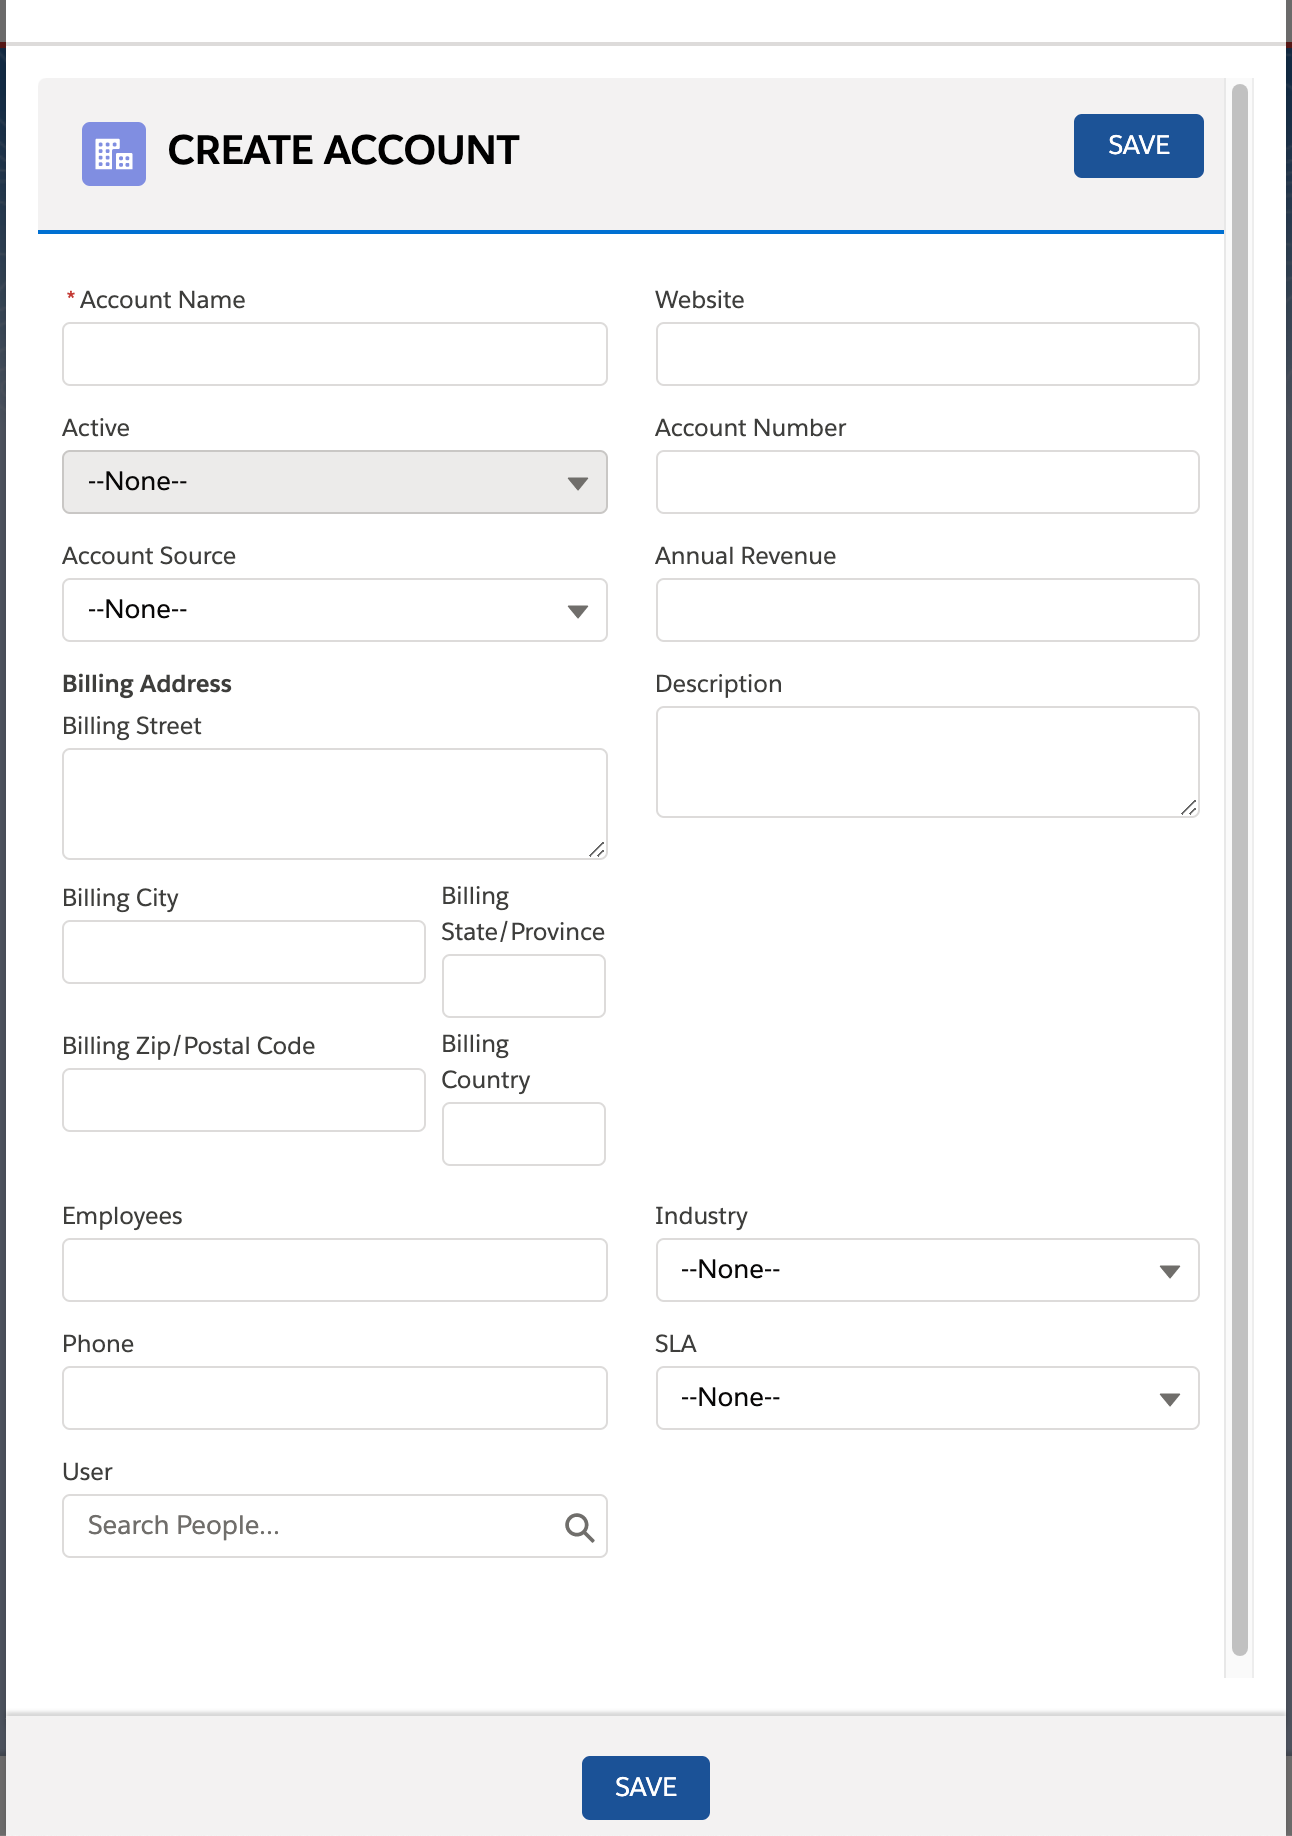Image resolution: width=1292 pixels, height=1836 pixels.
Task: Click the form's vertical scrollbar
Action: [1240, 870]
